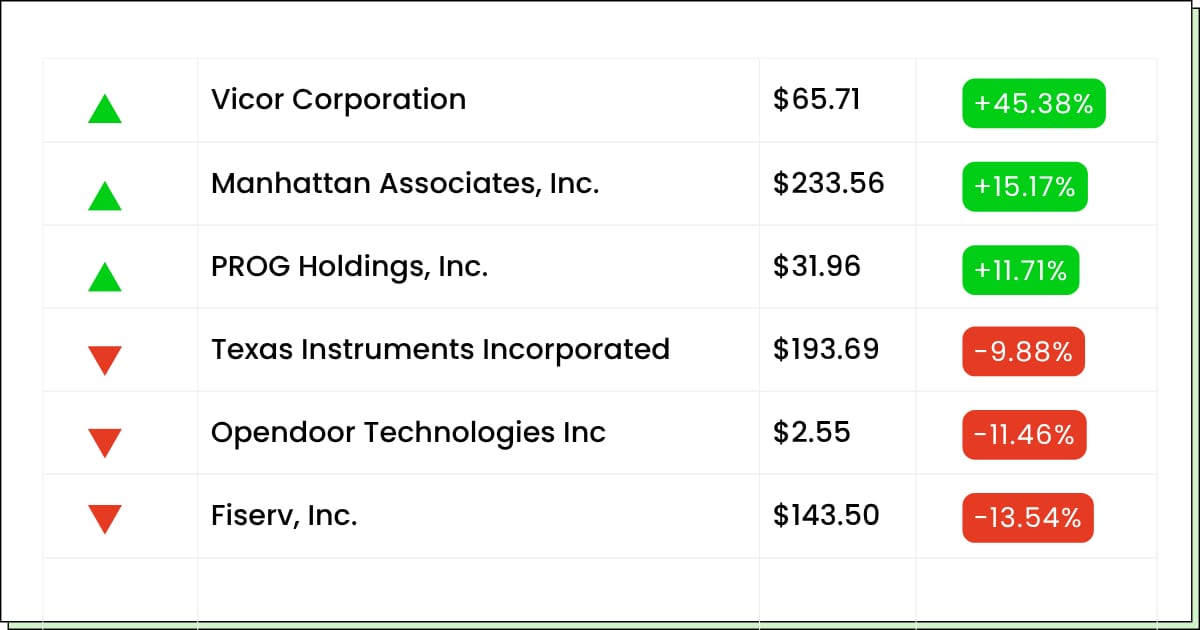Image resolution: width=1200 pixels, height=630 pixels.
Task: Click the red -9.88% badge
Action: point(1024,351)
